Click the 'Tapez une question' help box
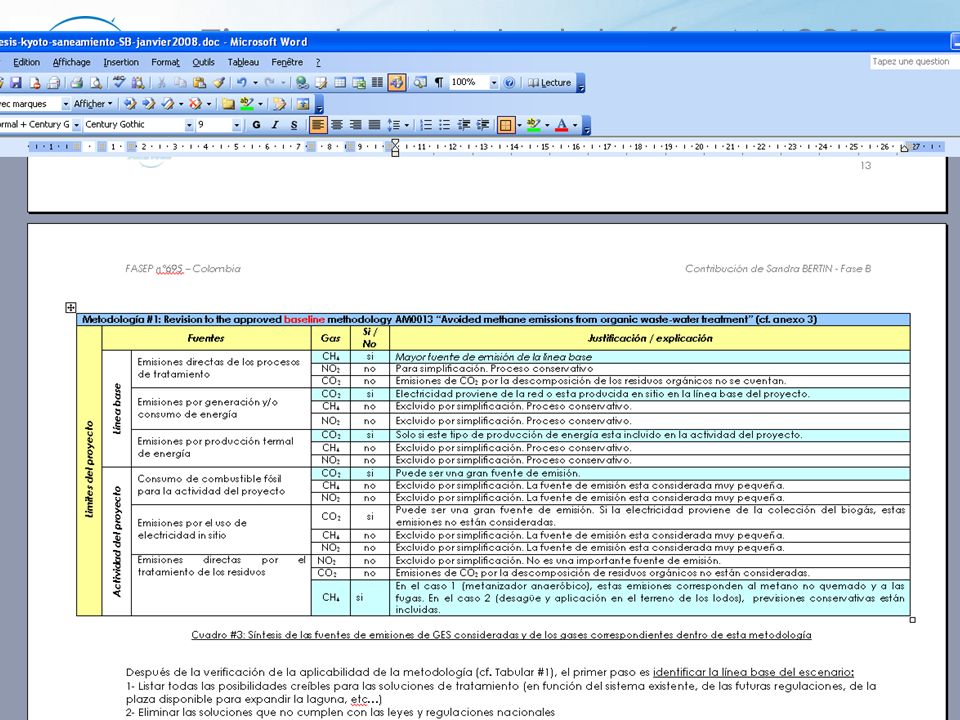960x720 pixels. point(913,62)
